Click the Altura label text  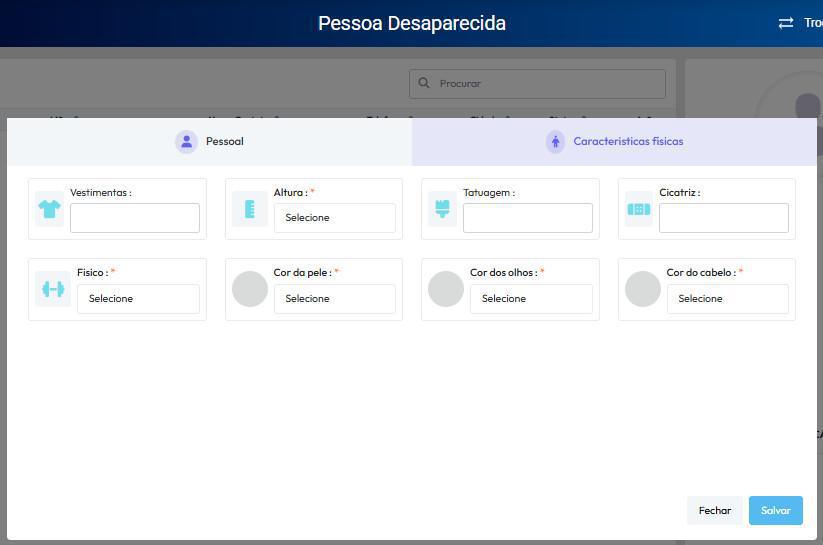pyautogui.click(x=290, y=193)
